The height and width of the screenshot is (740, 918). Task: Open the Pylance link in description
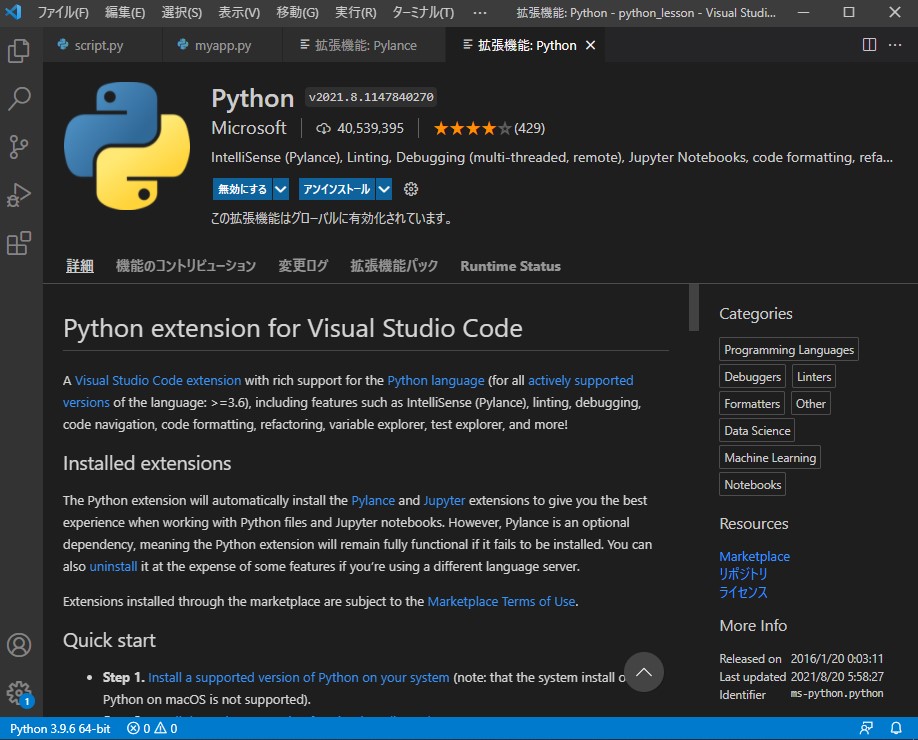pos(373,501)
